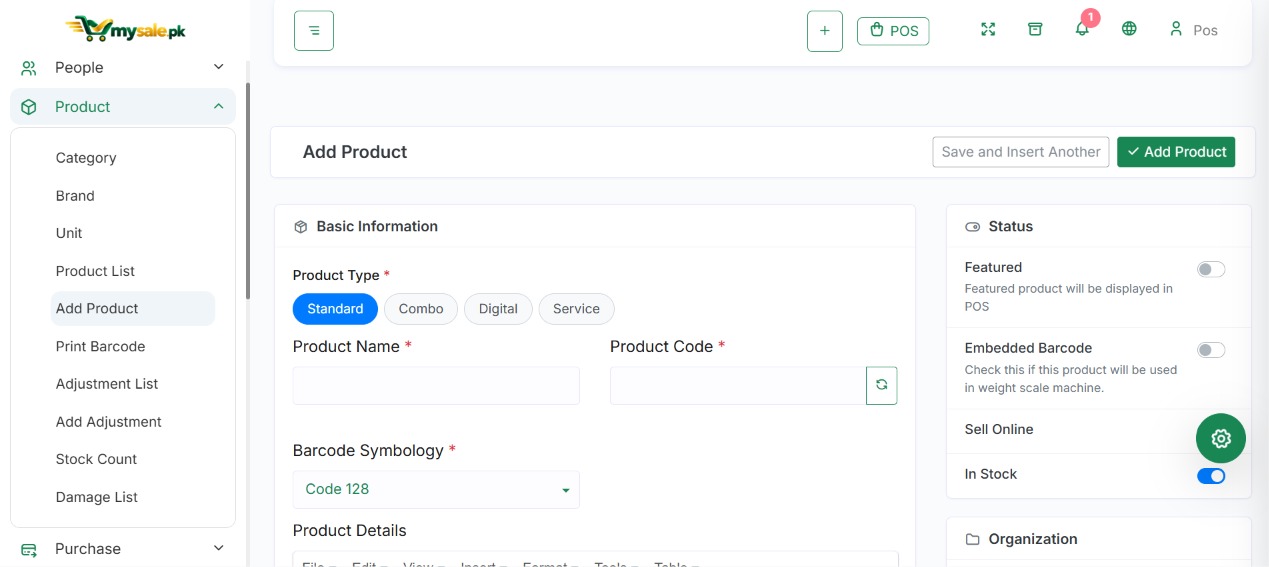Collapse the Product menu chevron

tap(219, 106)
